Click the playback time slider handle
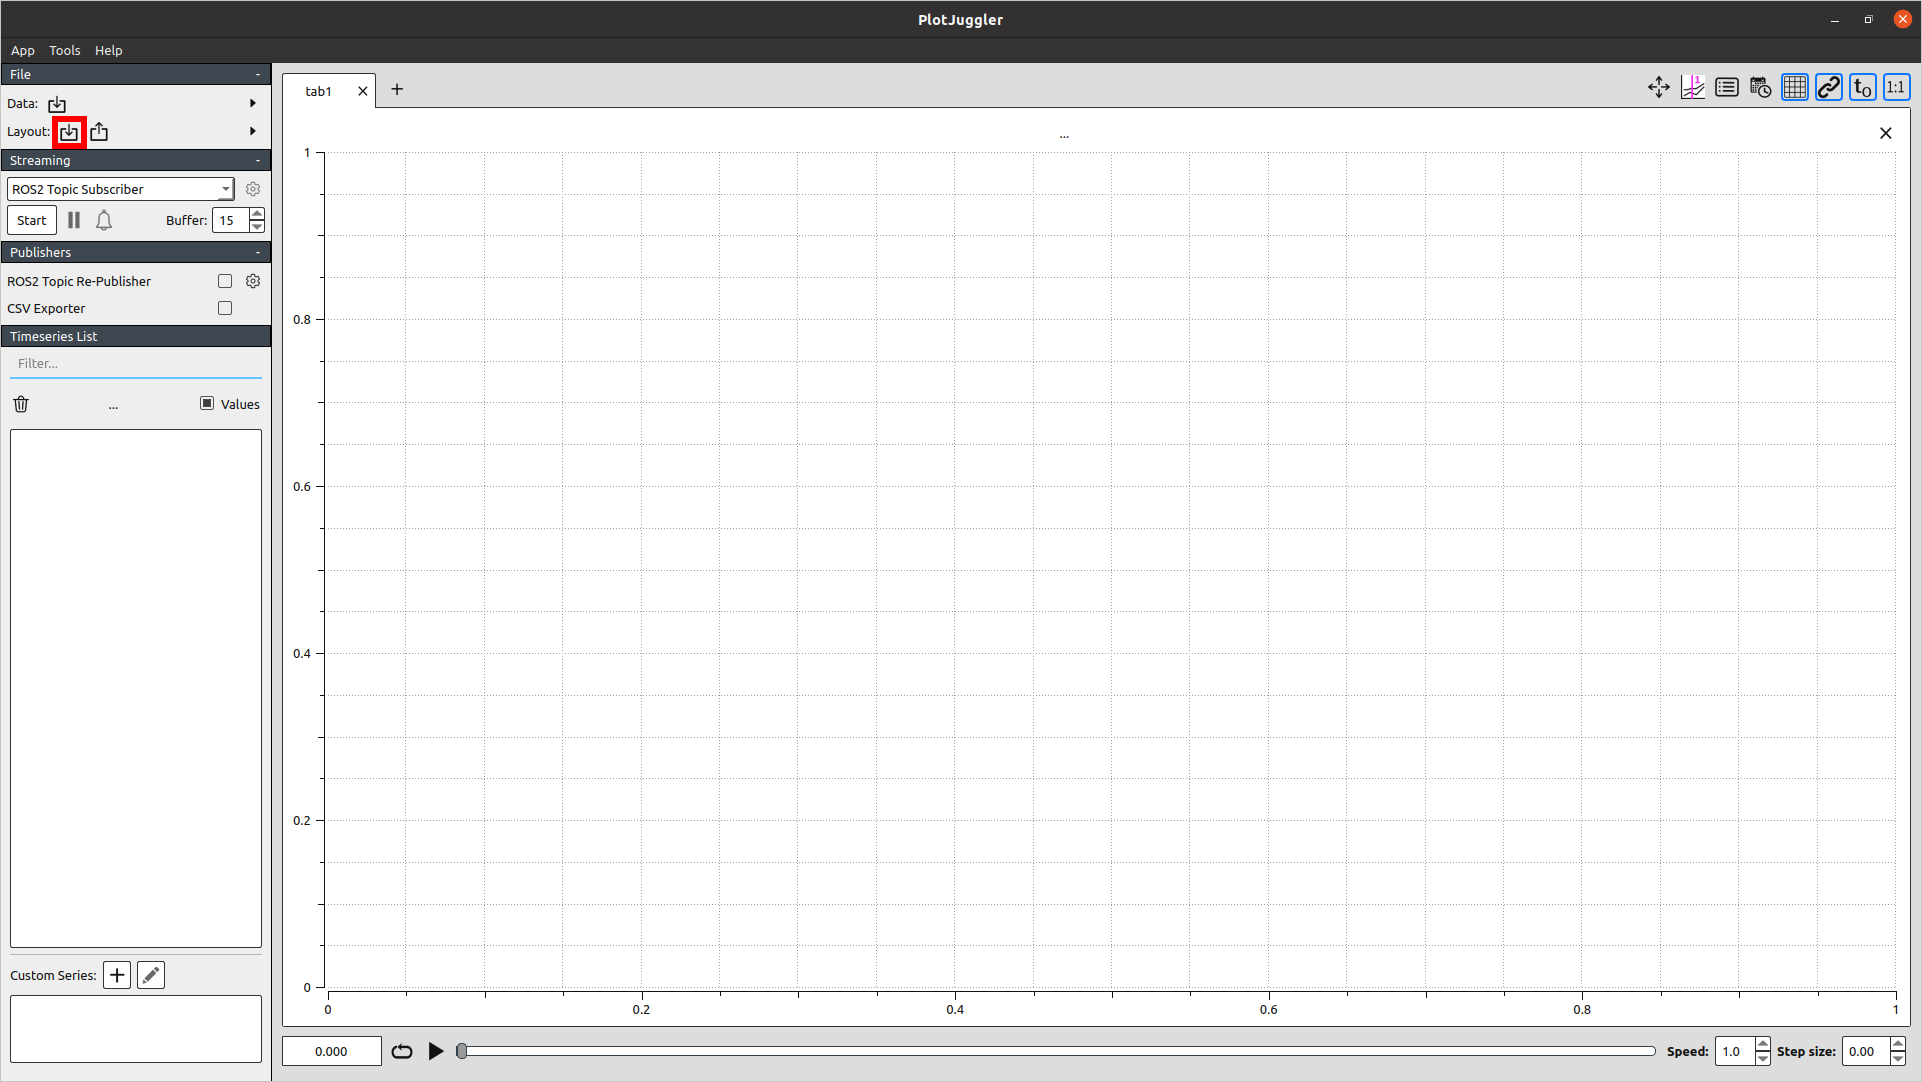 coord(462,1052)
